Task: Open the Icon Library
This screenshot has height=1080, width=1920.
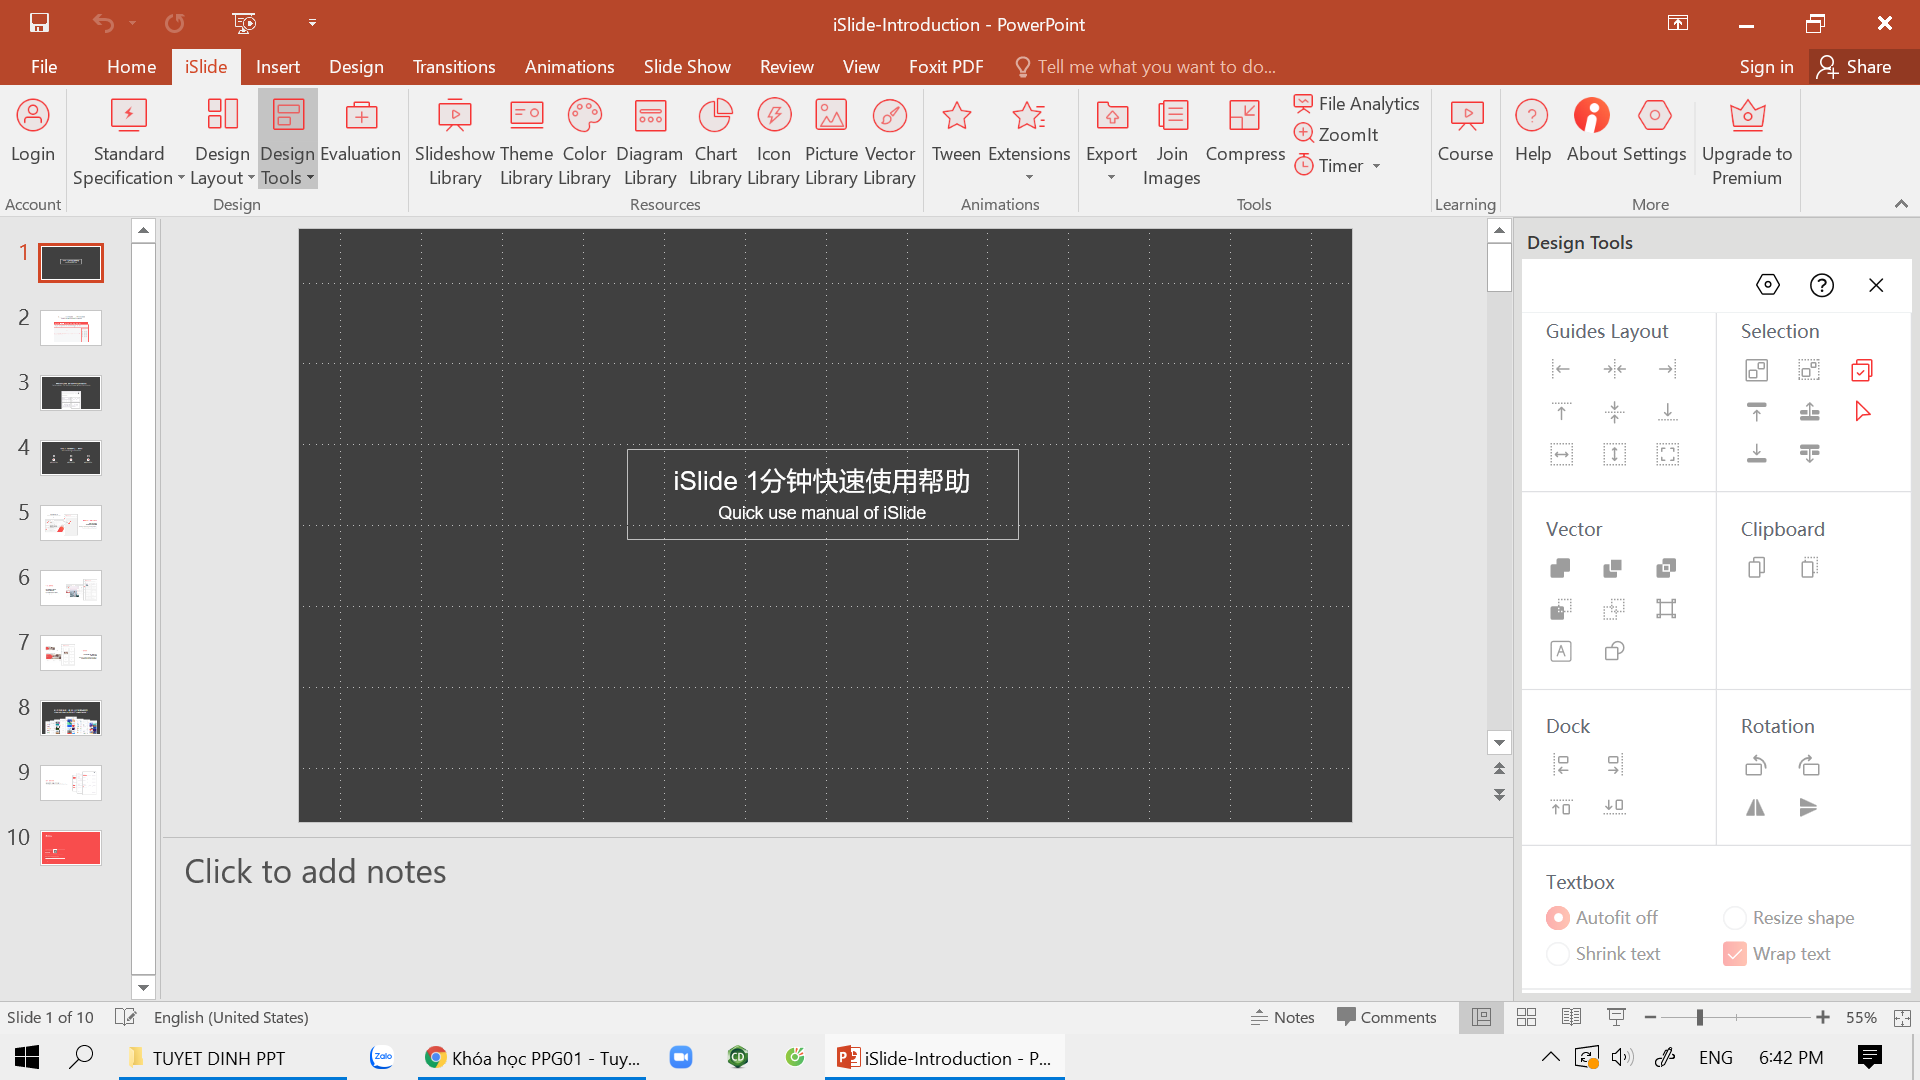Action: click(x=773, y=142)
